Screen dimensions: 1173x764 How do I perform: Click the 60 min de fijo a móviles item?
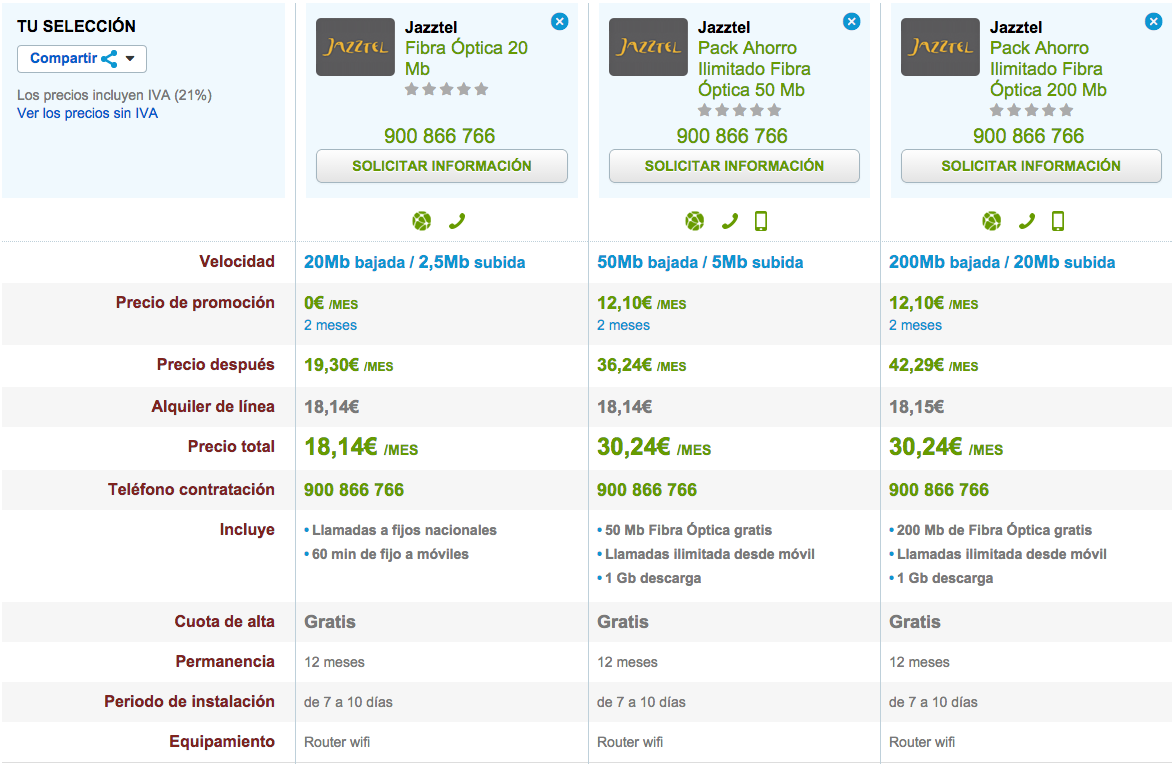pos(391,554)
